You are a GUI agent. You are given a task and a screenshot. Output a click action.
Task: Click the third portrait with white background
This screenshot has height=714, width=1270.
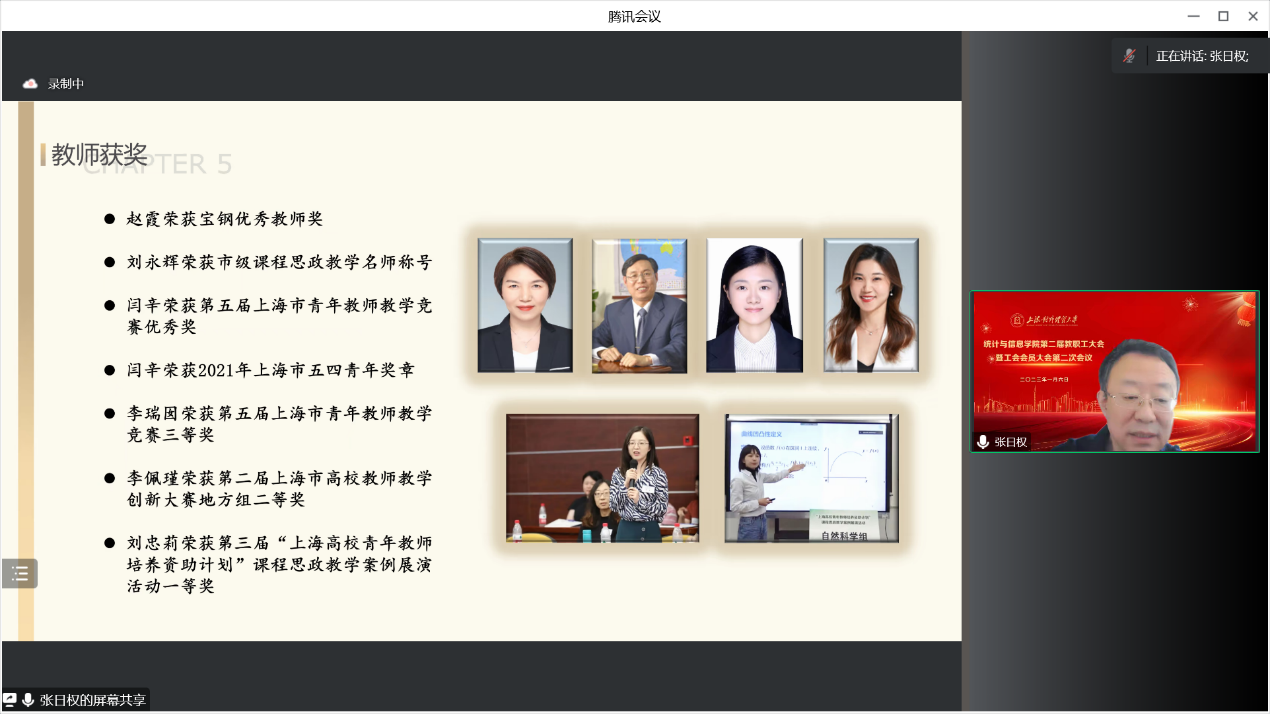pyautogui.click(x=754, y=305)
